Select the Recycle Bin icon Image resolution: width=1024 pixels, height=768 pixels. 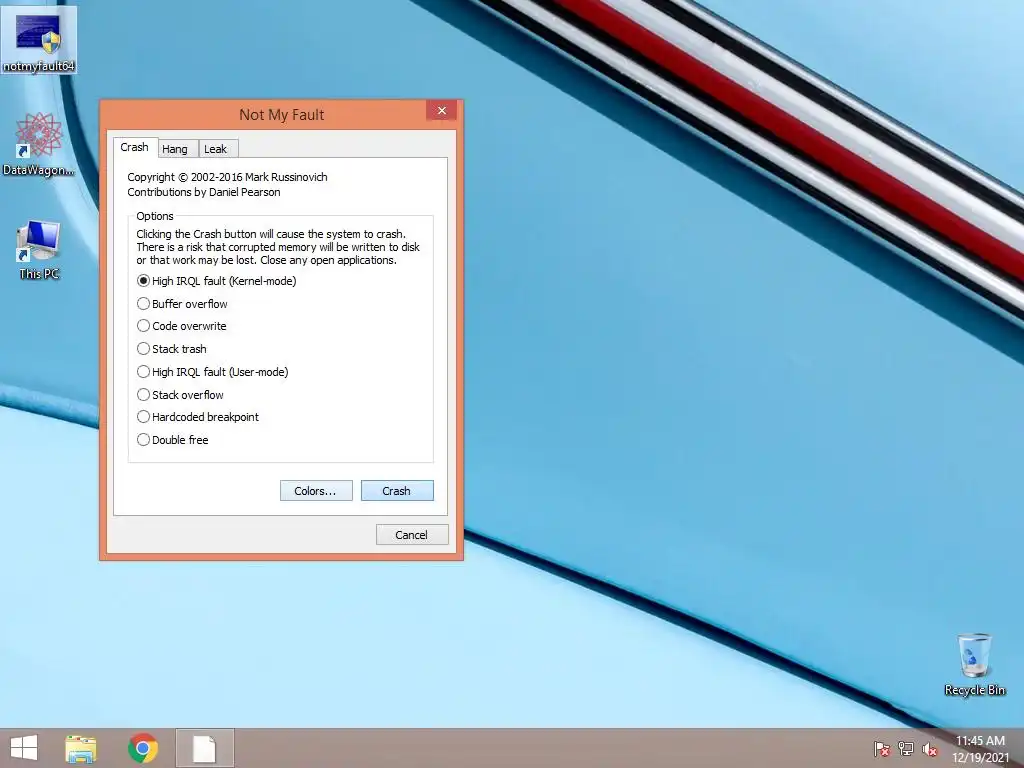coord(974,664)
